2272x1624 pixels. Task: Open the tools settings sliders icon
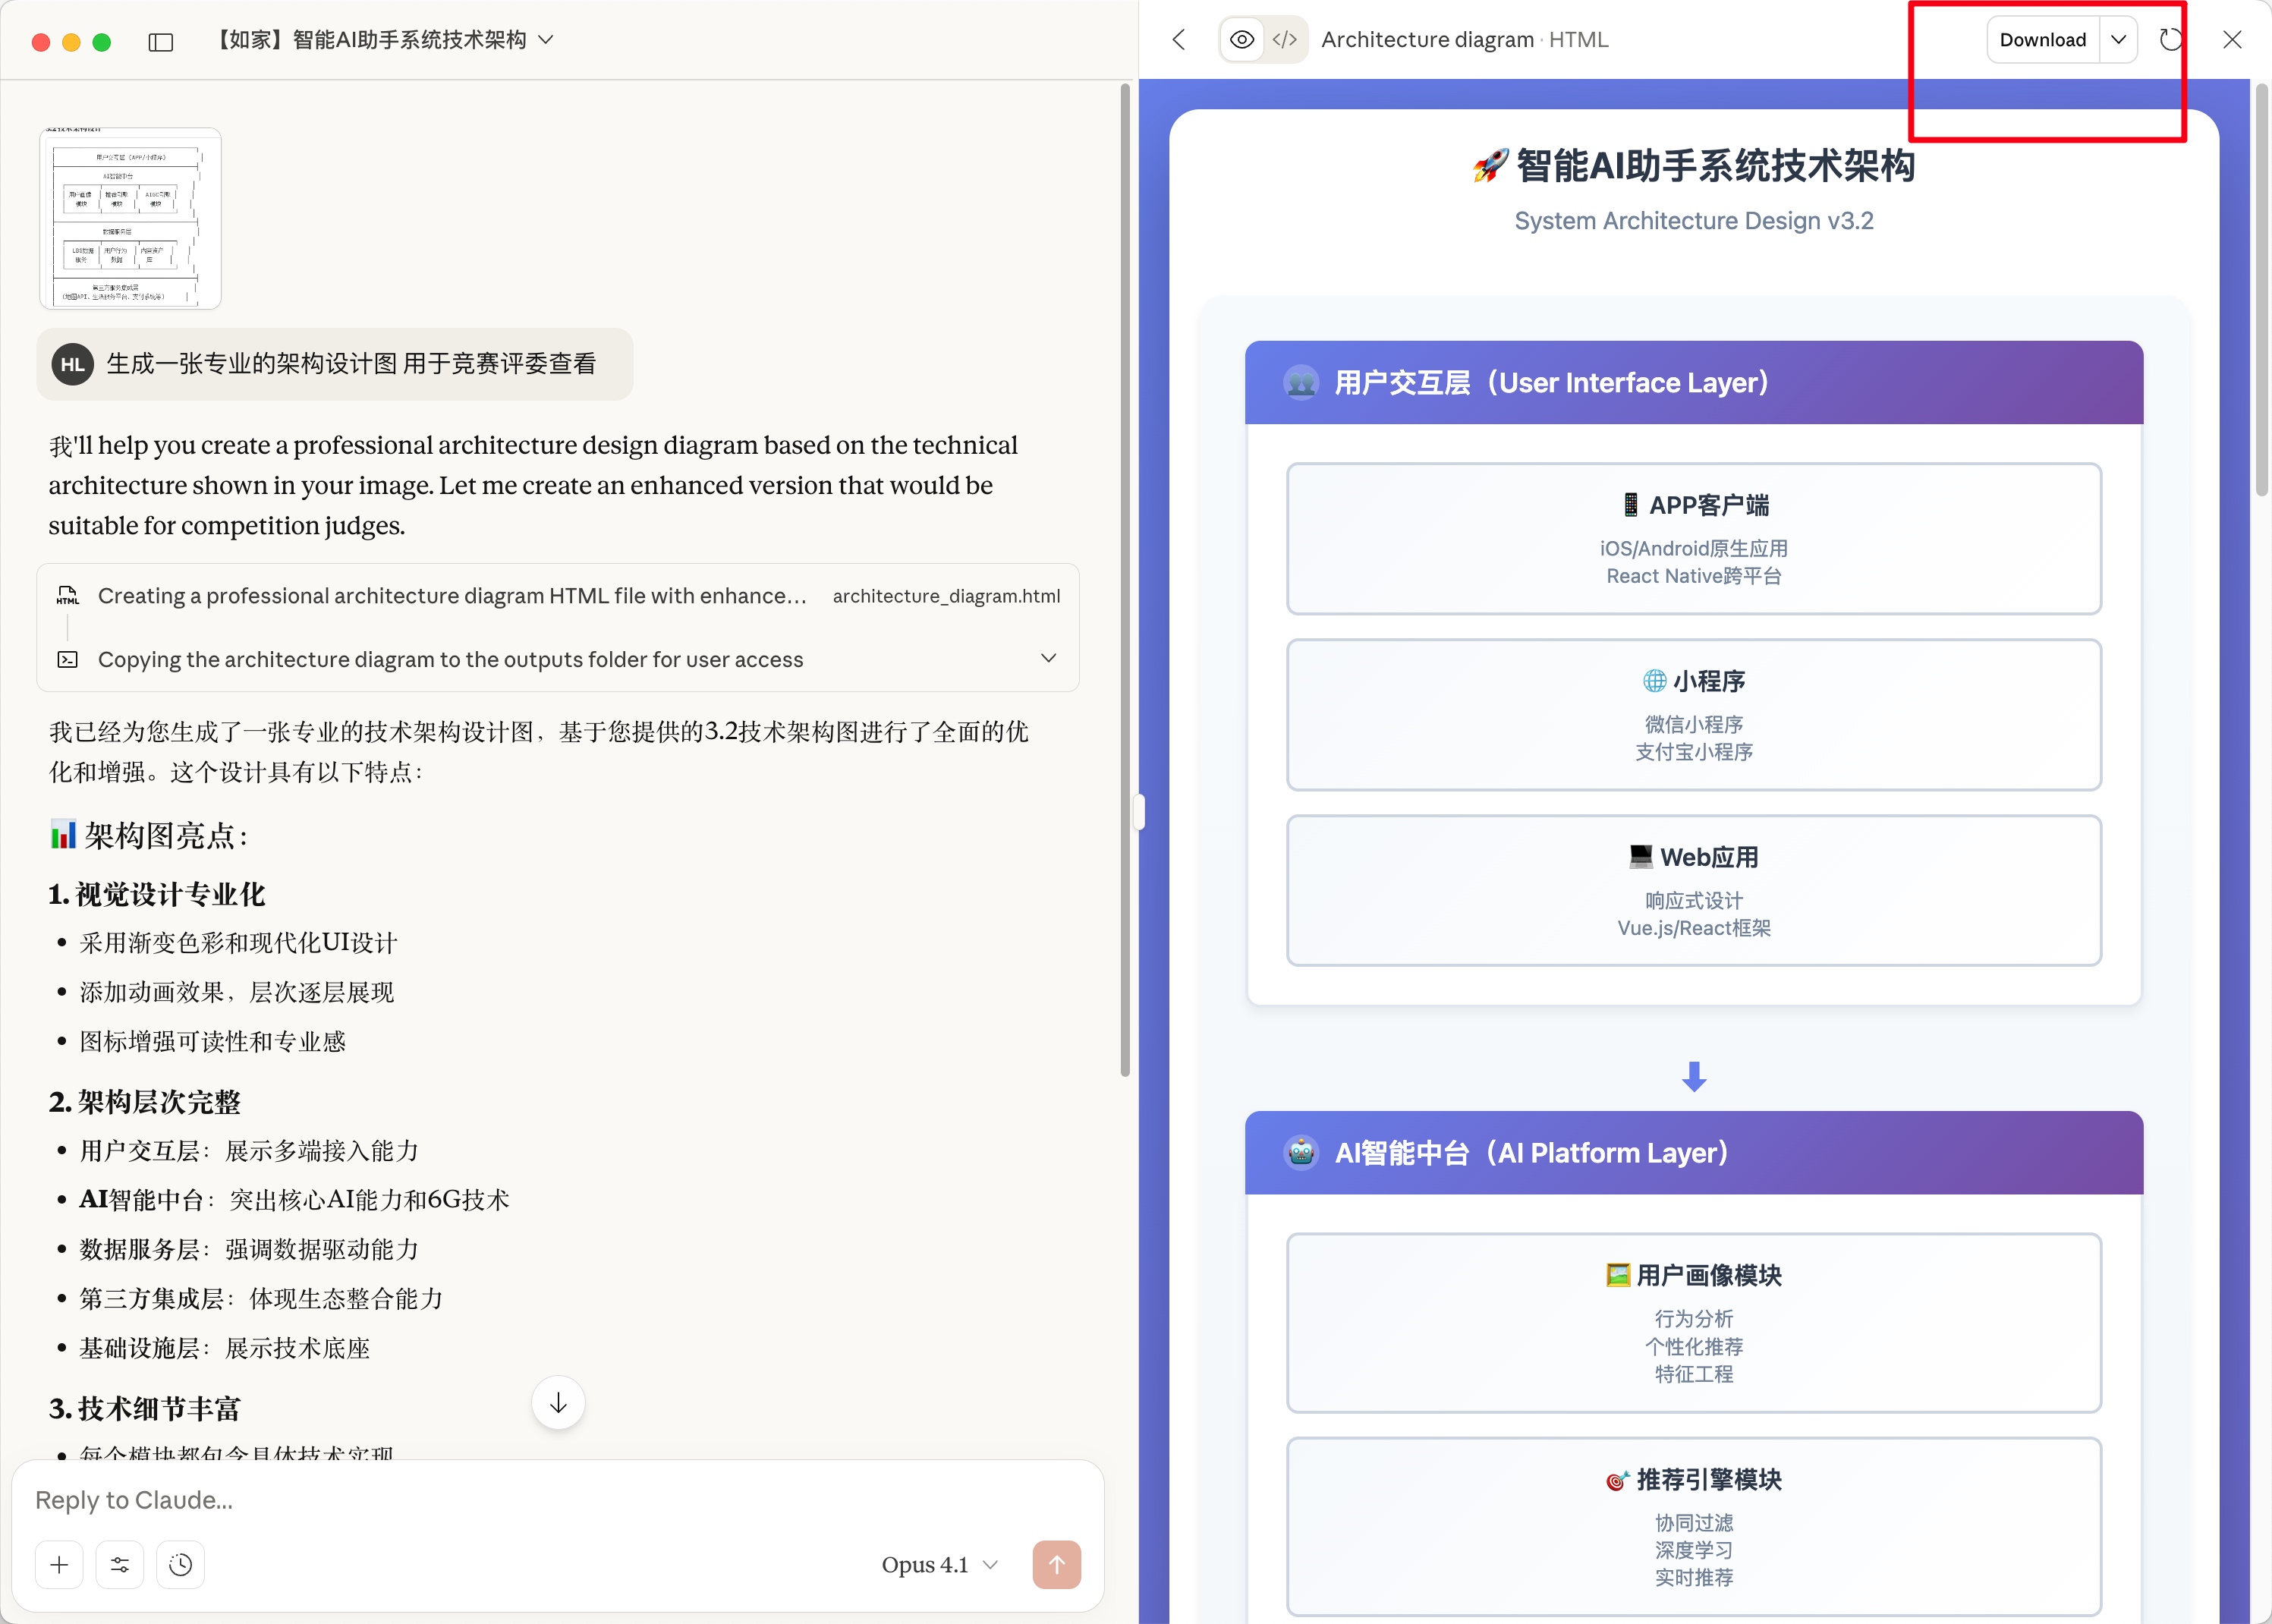[x=120, y=1564]
